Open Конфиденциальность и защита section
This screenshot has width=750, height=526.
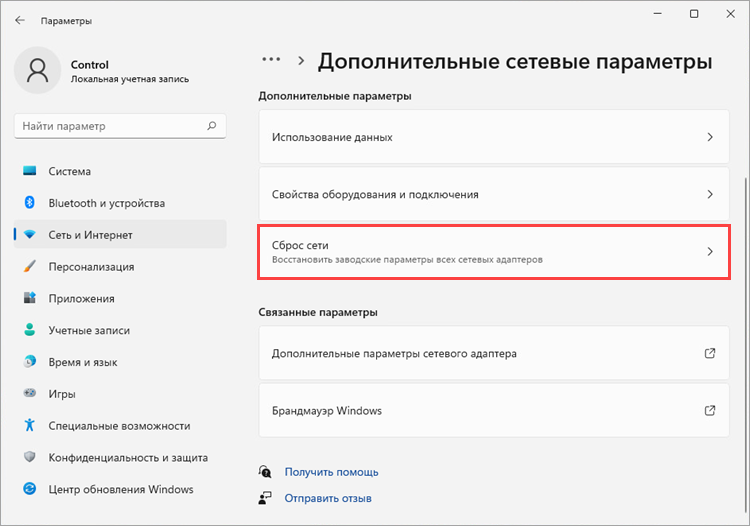pos(120,458)
